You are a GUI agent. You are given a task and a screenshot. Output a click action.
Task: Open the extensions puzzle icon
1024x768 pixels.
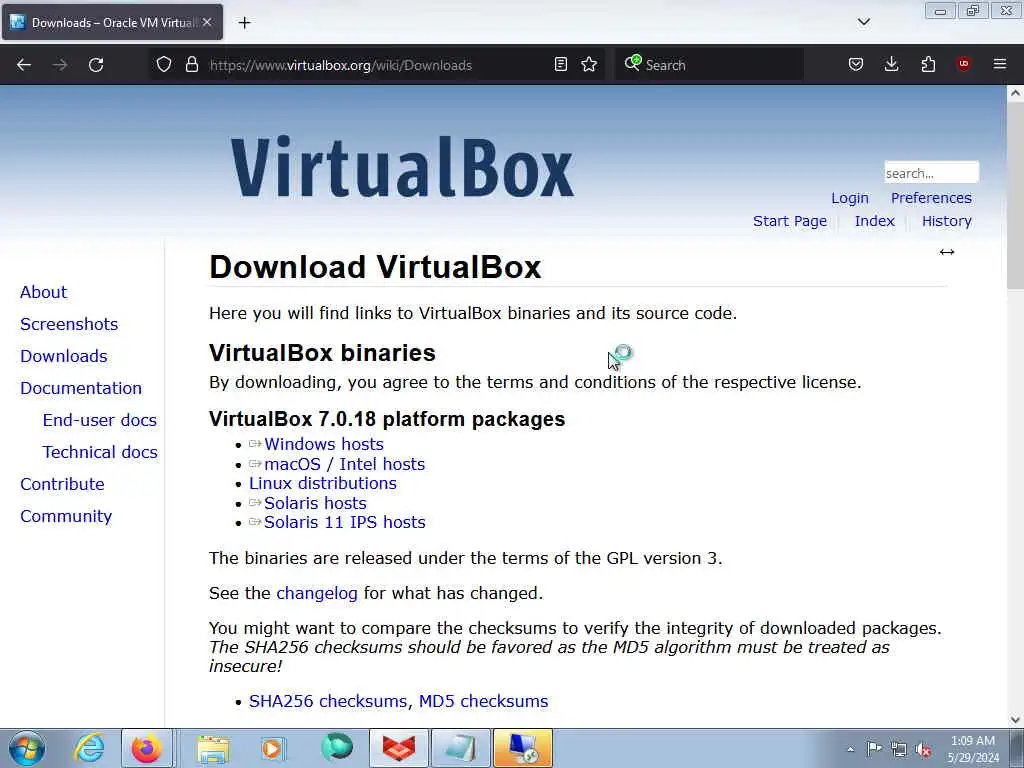(x=928, y=64)
